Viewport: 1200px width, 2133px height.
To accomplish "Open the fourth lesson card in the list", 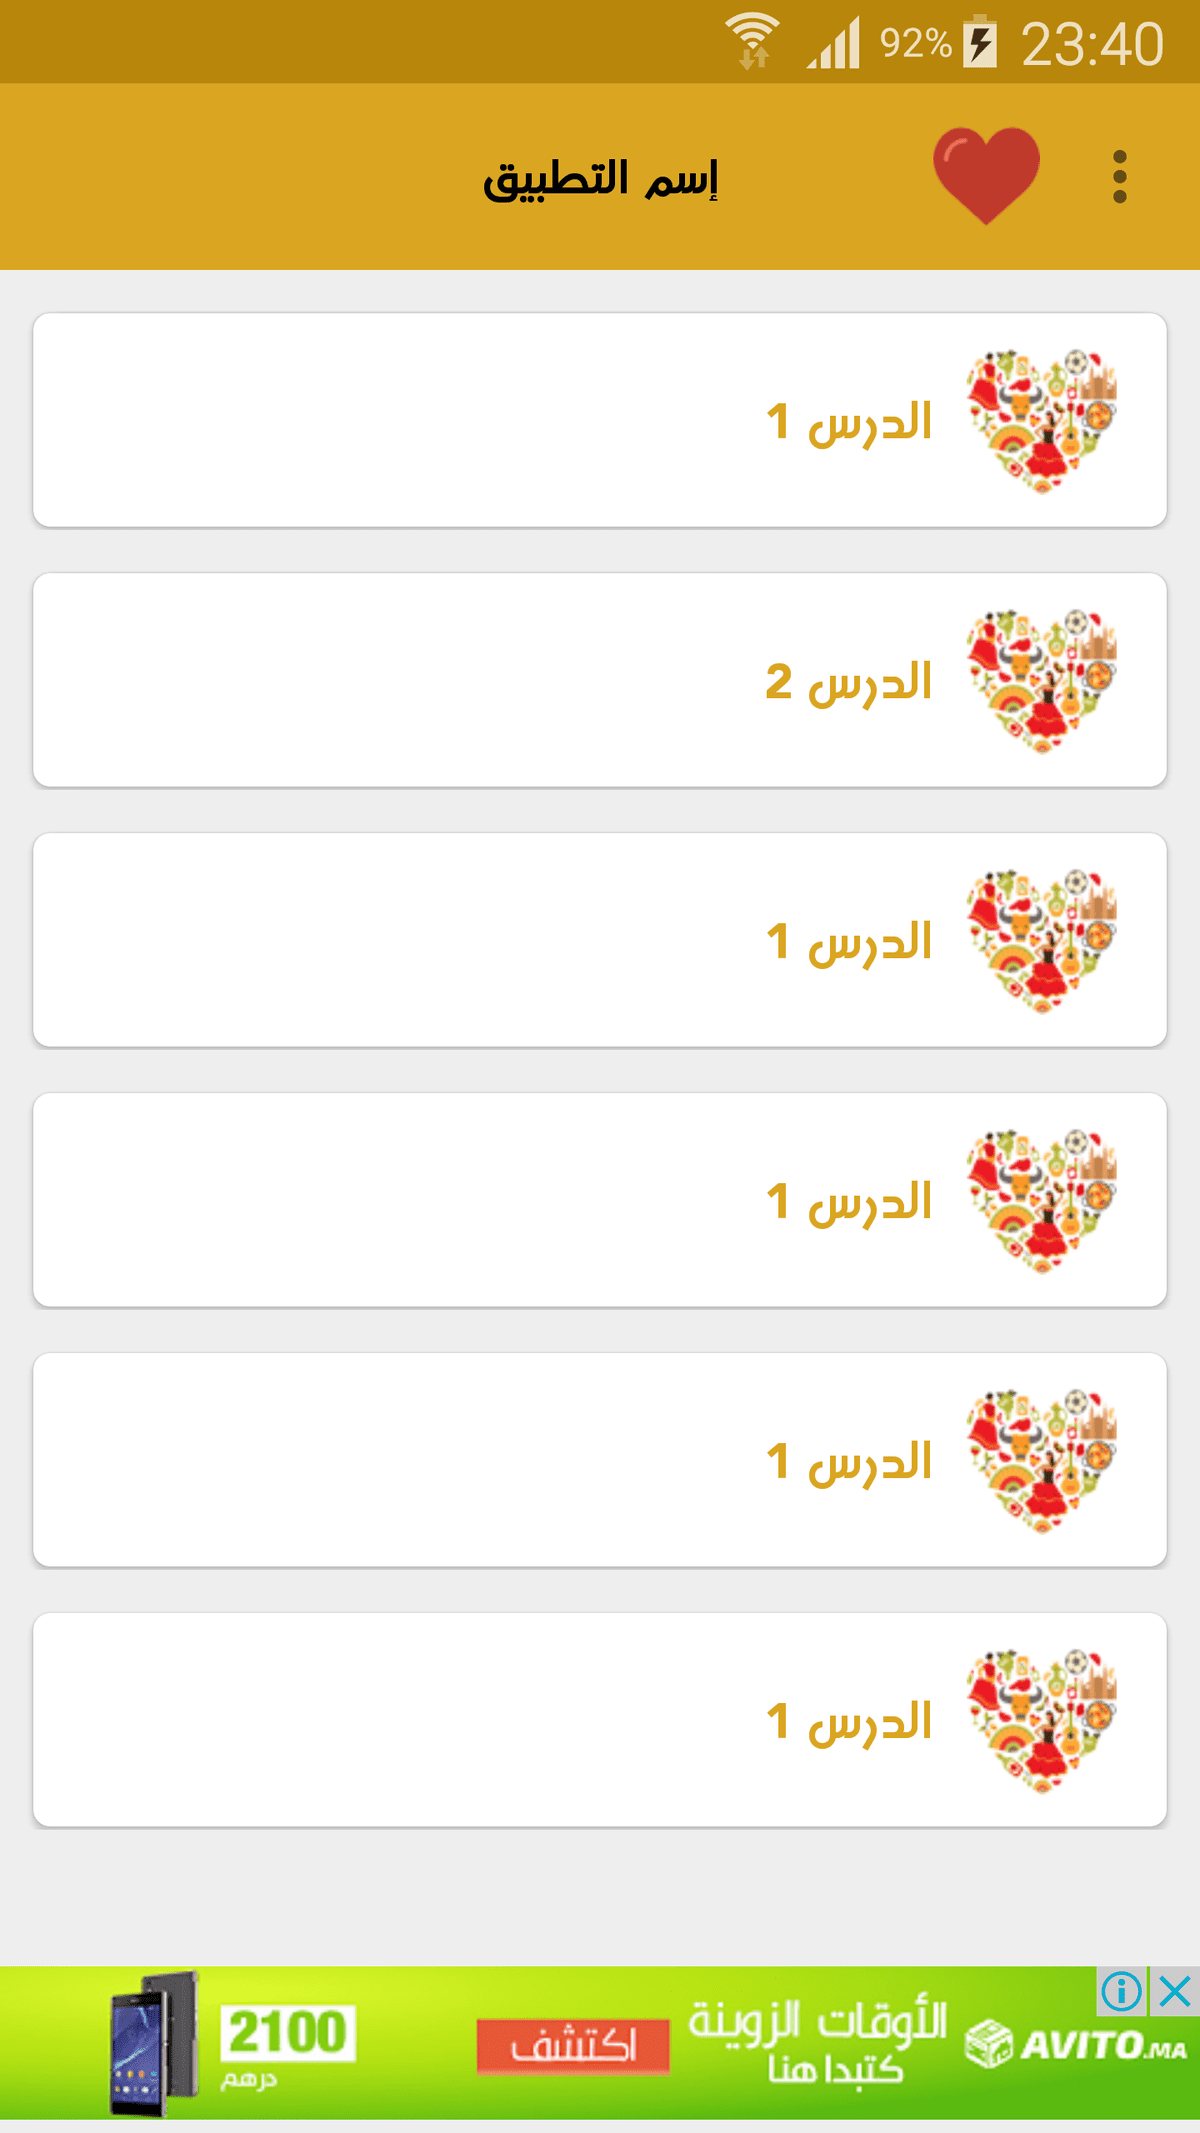I will click(x=600, y=1200).
